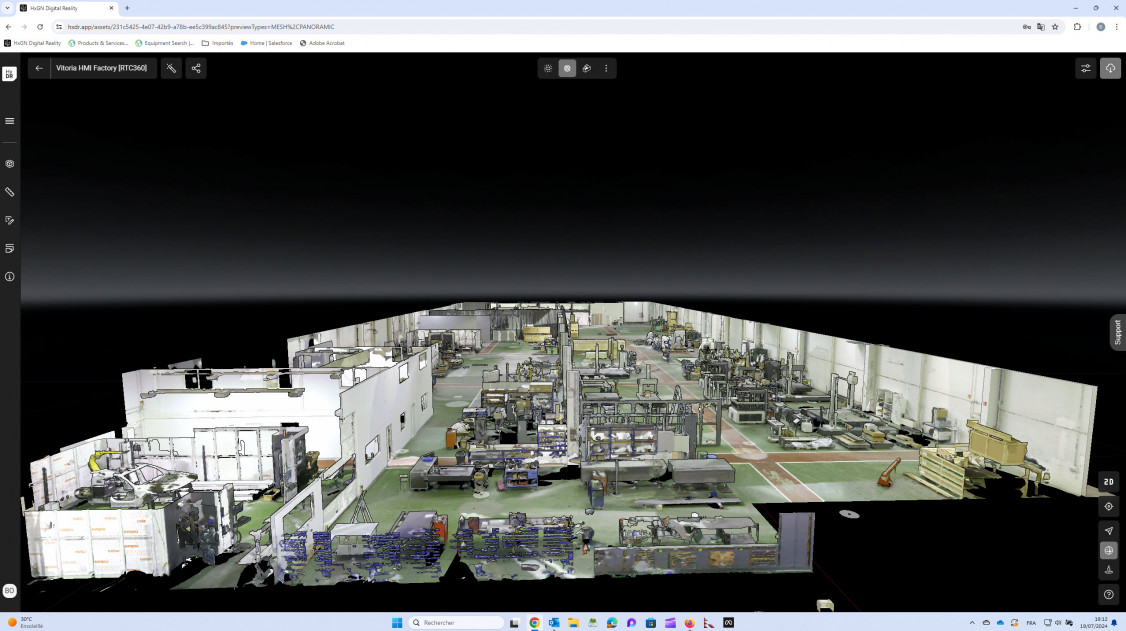Image resolution: width=1126 pixels, height=631 pixels.
Task: Expand the Support side tab
Action: pos(1117,332)
